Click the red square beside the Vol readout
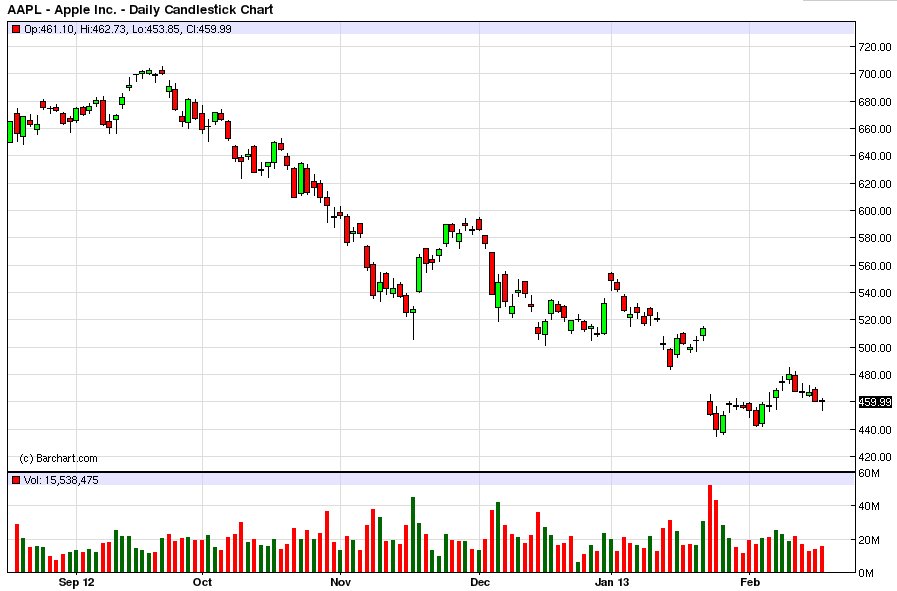Image resolution: width=897 pixels, height=591 pixels. coord(16,480)
